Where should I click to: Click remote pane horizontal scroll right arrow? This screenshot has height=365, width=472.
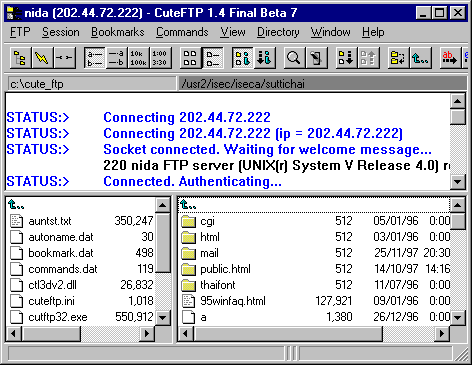442,333
